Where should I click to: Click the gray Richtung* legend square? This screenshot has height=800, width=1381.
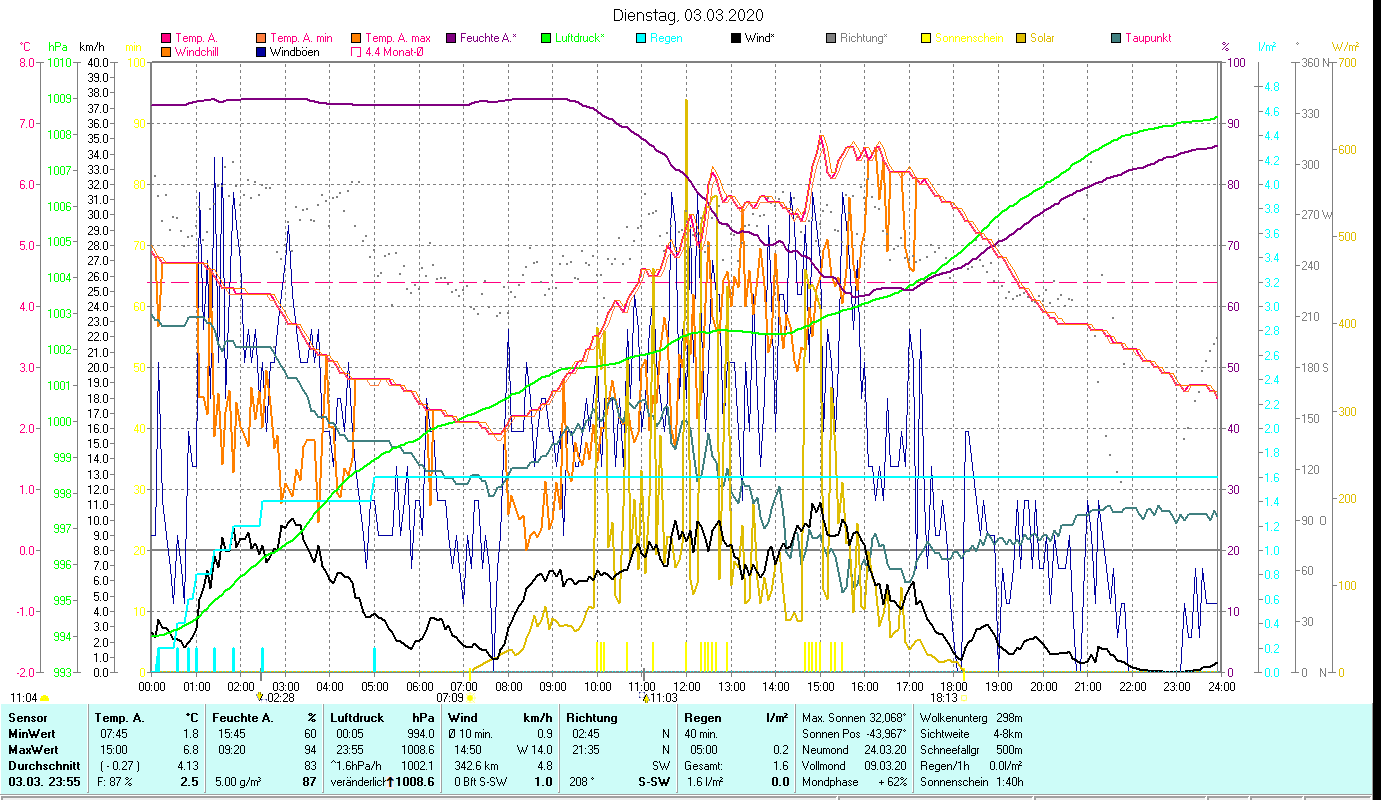tap(831, 39)
